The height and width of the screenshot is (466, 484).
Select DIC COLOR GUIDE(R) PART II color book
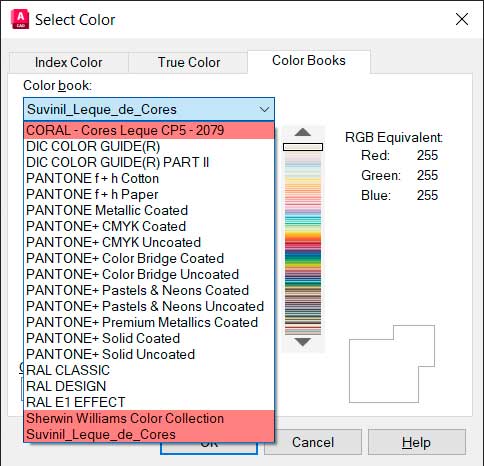tap(149, 162)
